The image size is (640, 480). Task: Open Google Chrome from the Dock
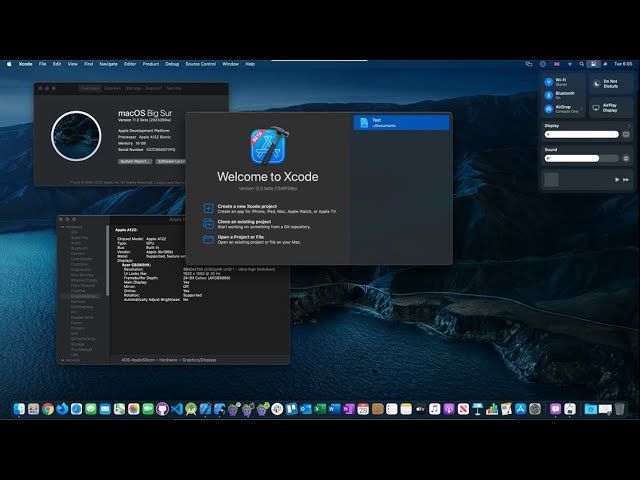(48, 409)
